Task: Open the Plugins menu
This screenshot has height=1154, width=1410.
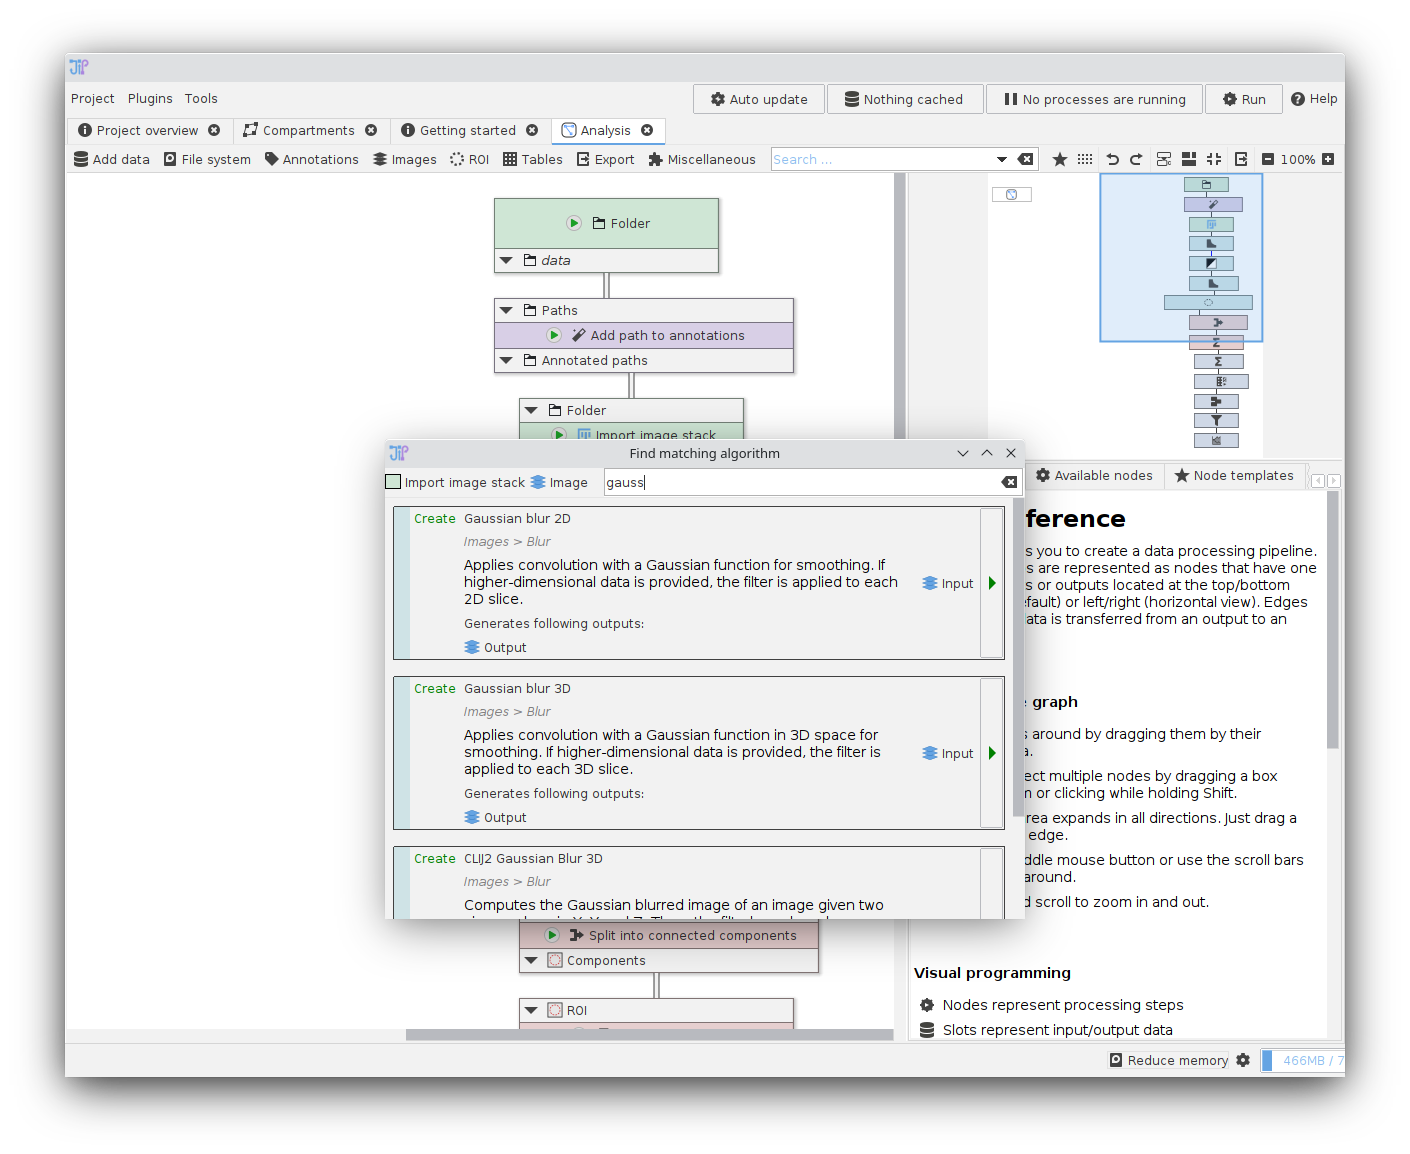Action: (x=150, y=98)
